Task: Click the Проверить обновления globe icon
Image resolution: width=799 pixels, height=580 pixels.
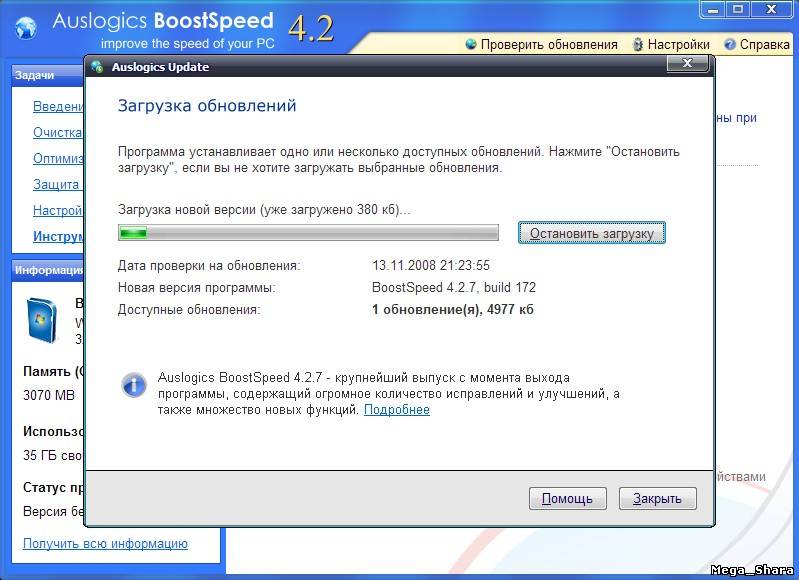Action: (x=471, y=44)
